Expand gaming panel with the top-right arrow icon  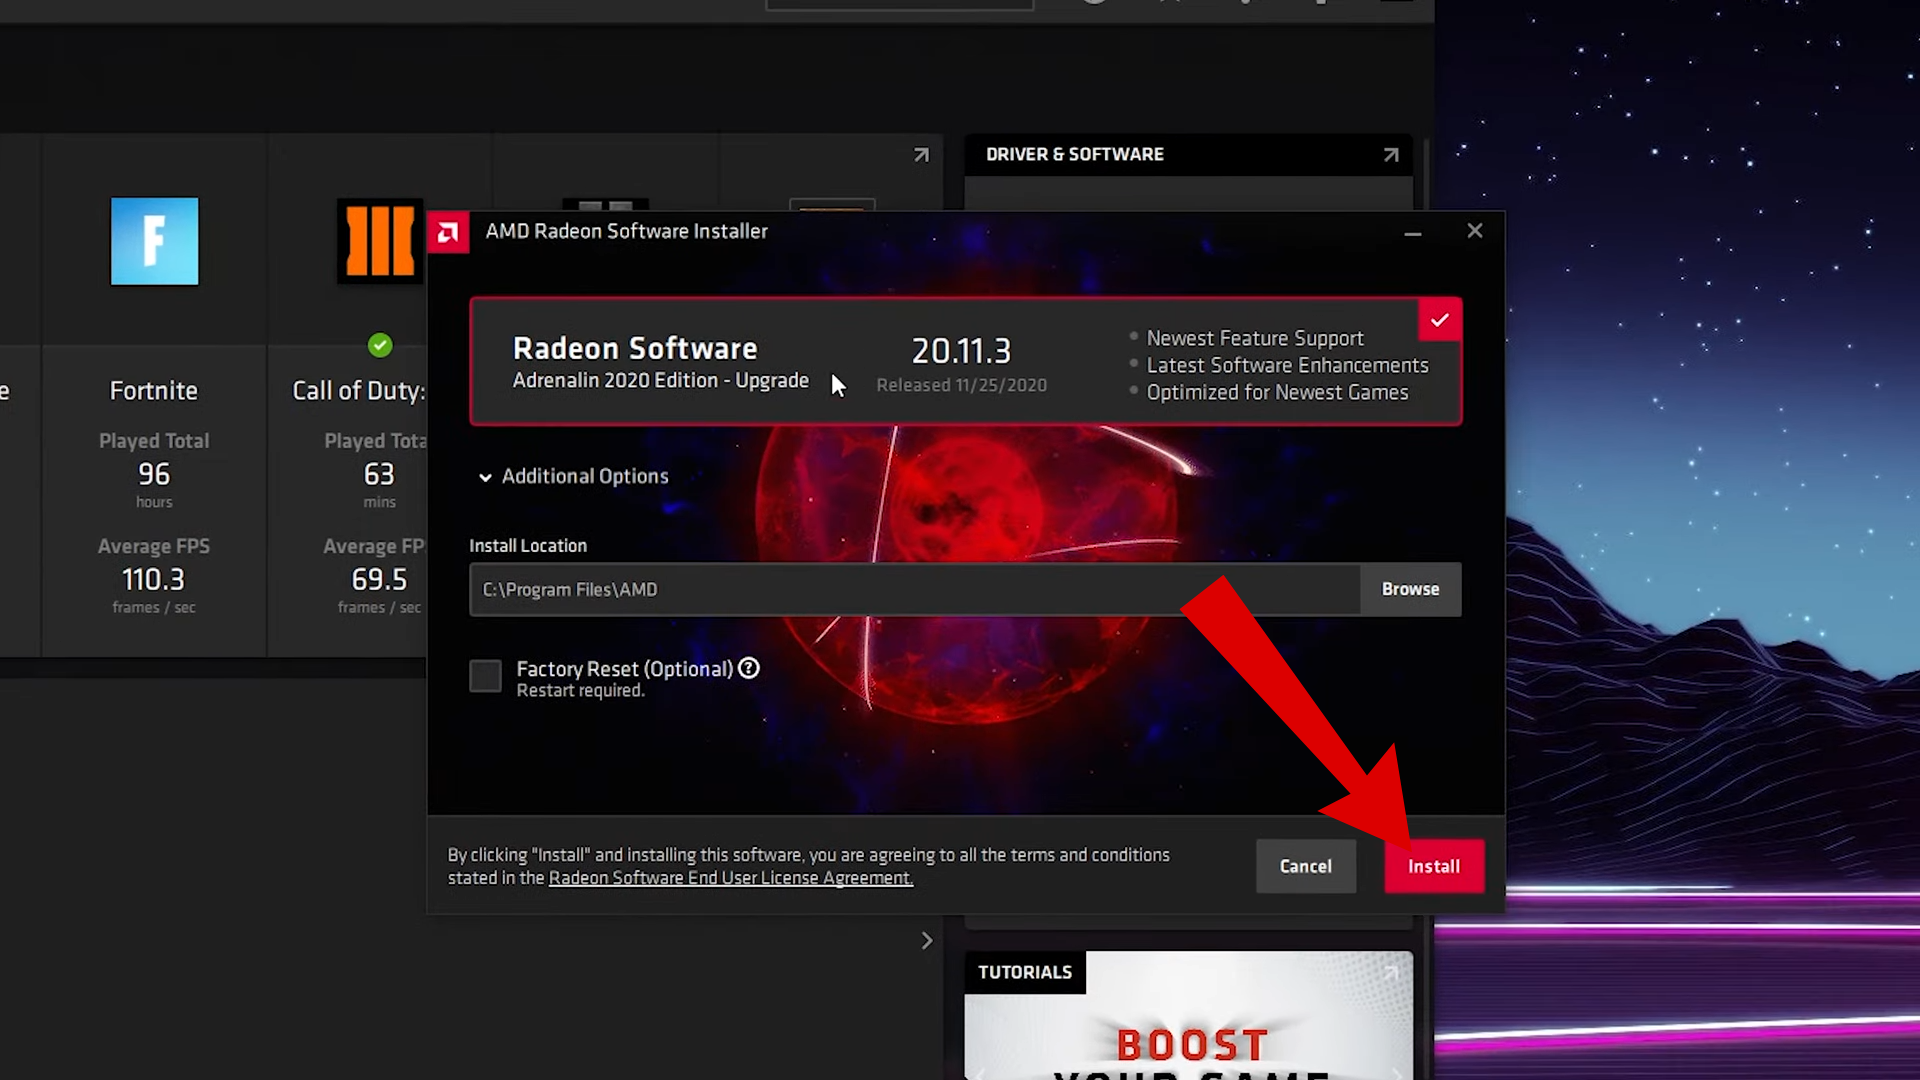(921, 155)
